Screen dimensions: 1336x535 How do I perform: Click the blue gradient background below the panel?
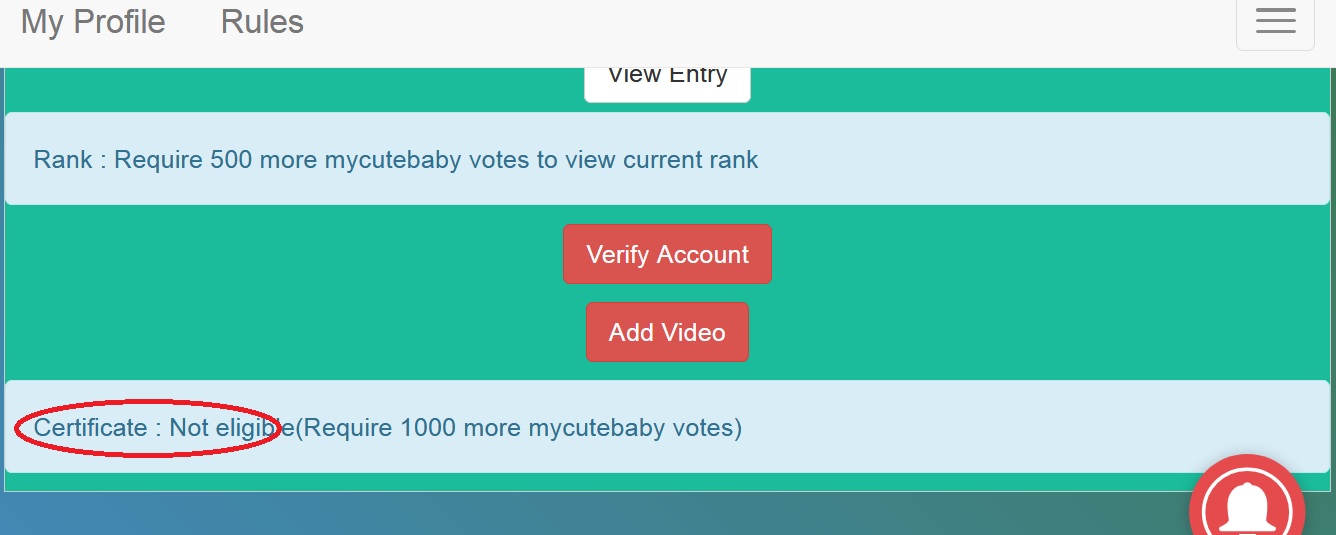[500, 515]
